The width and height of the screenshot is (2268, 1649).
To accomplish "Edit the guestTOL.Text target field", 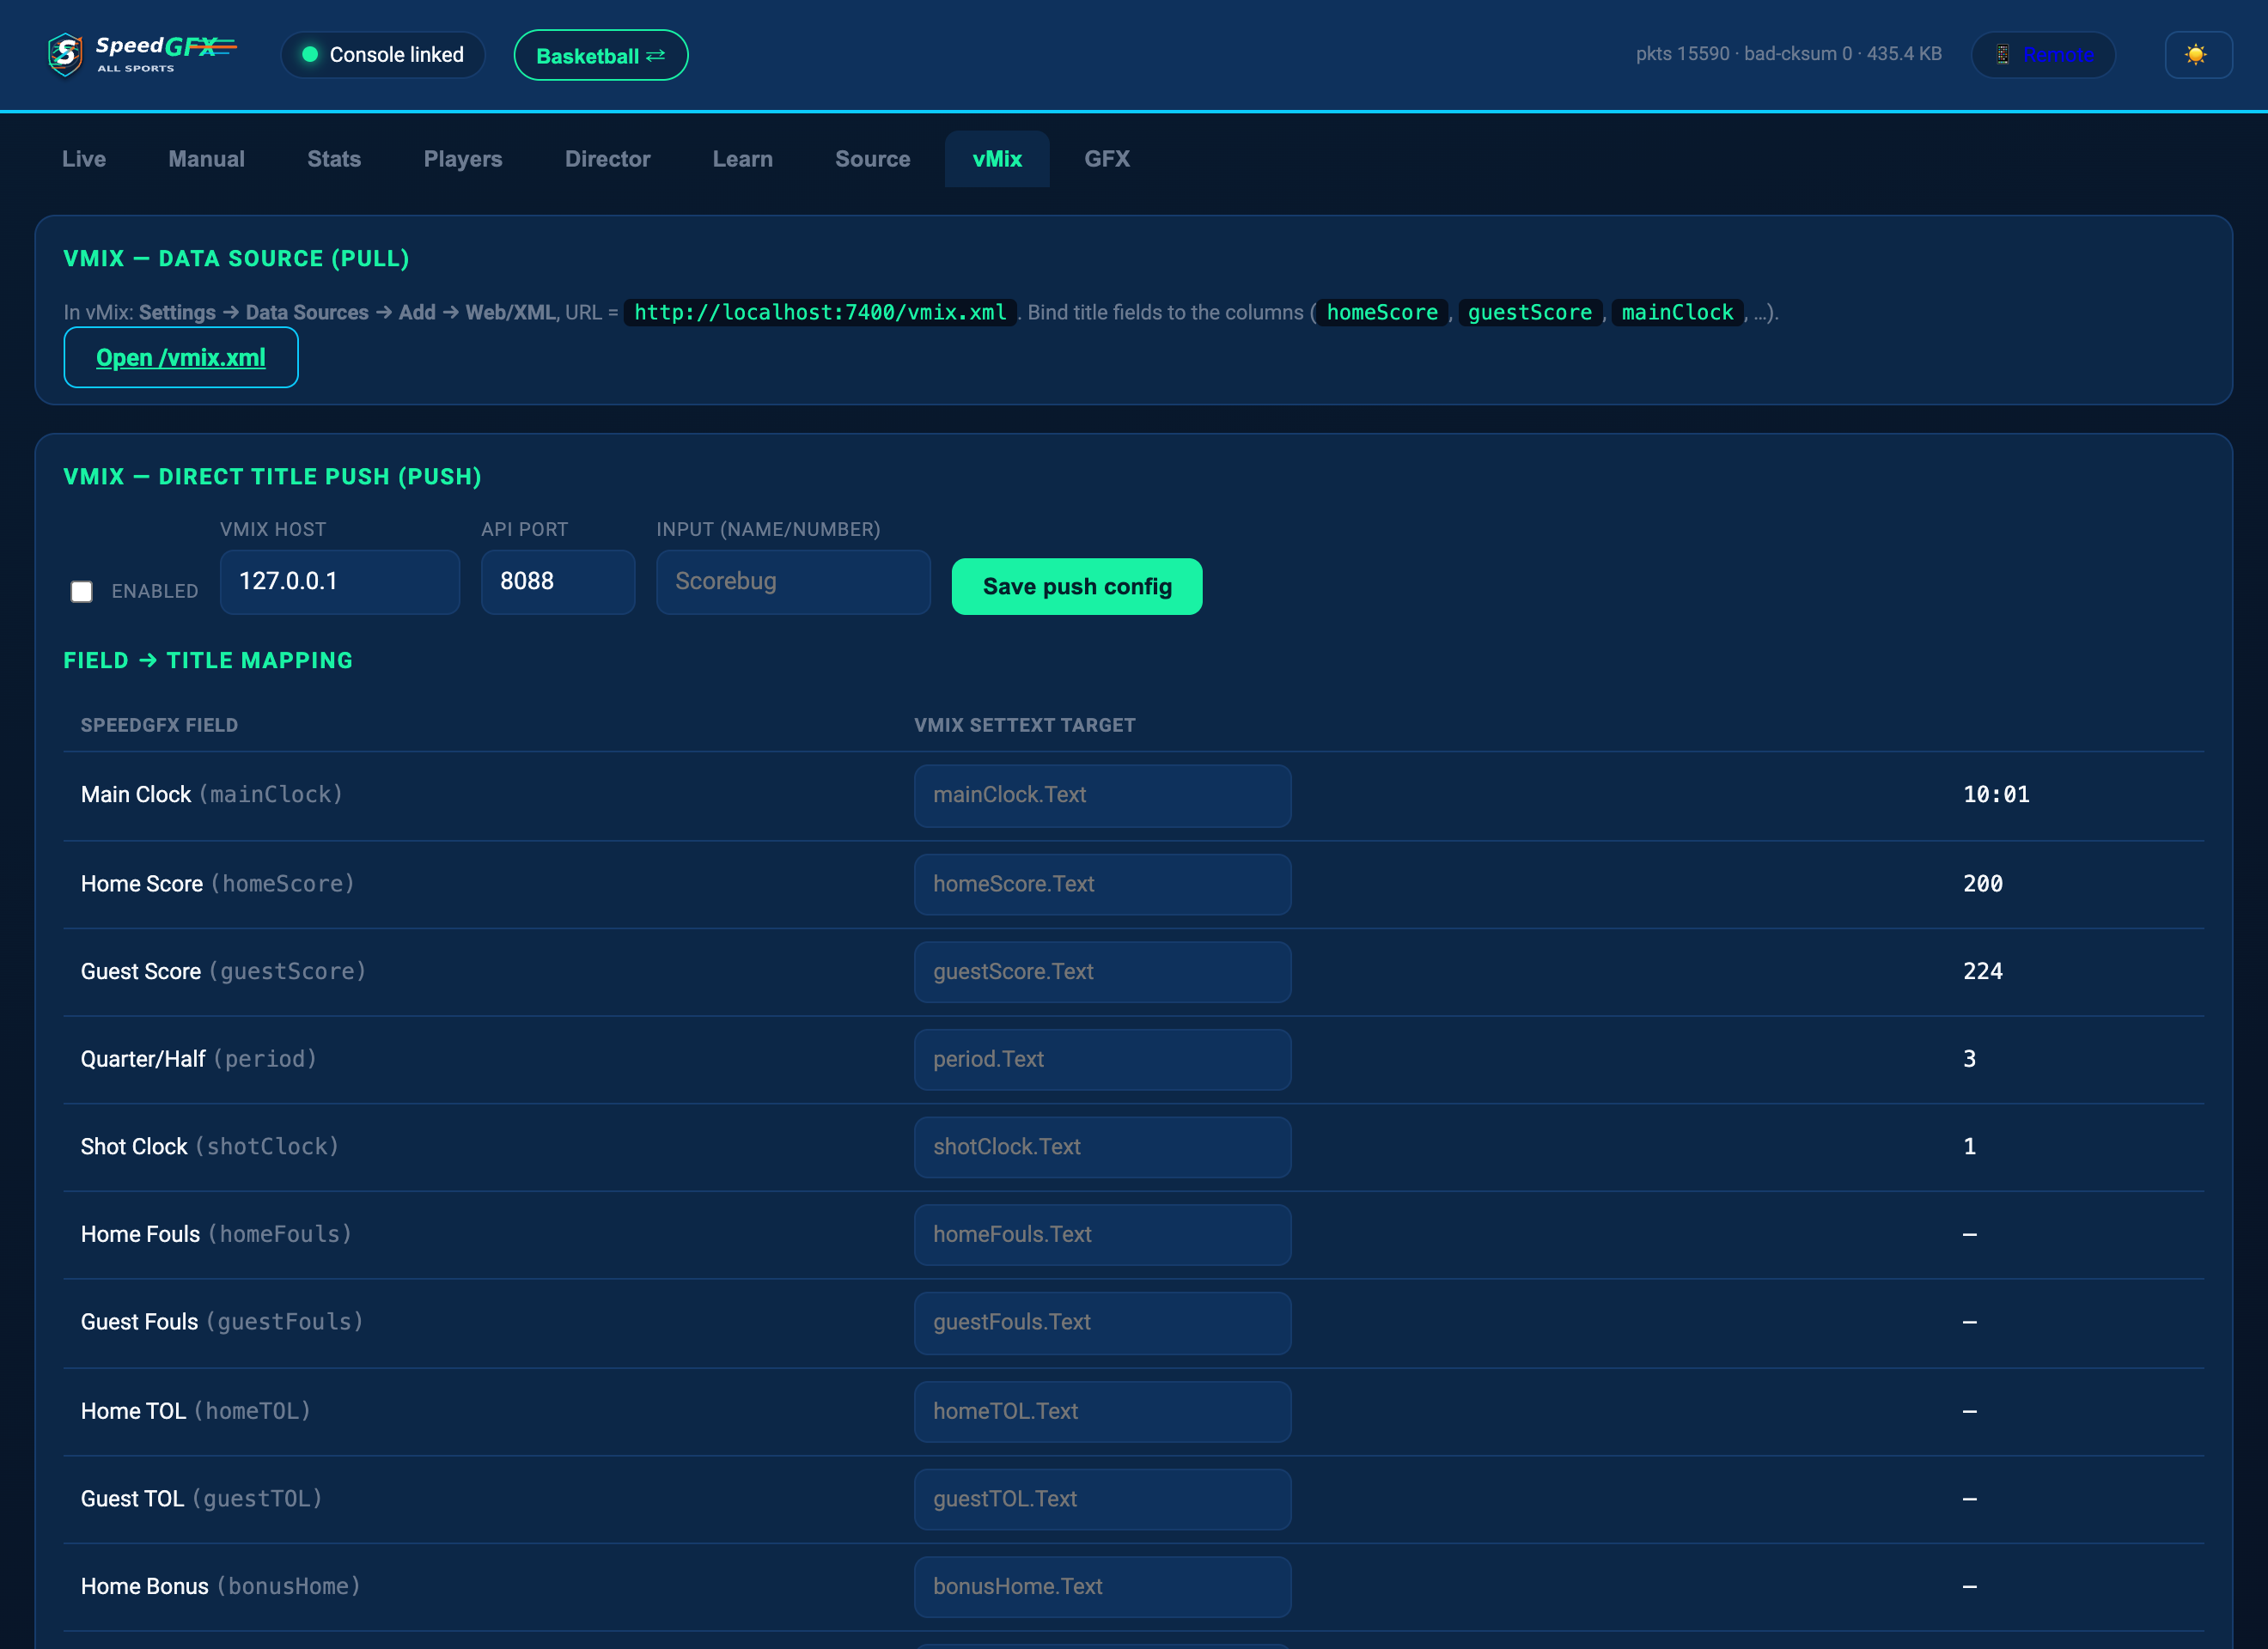I will (1102, 1499).
